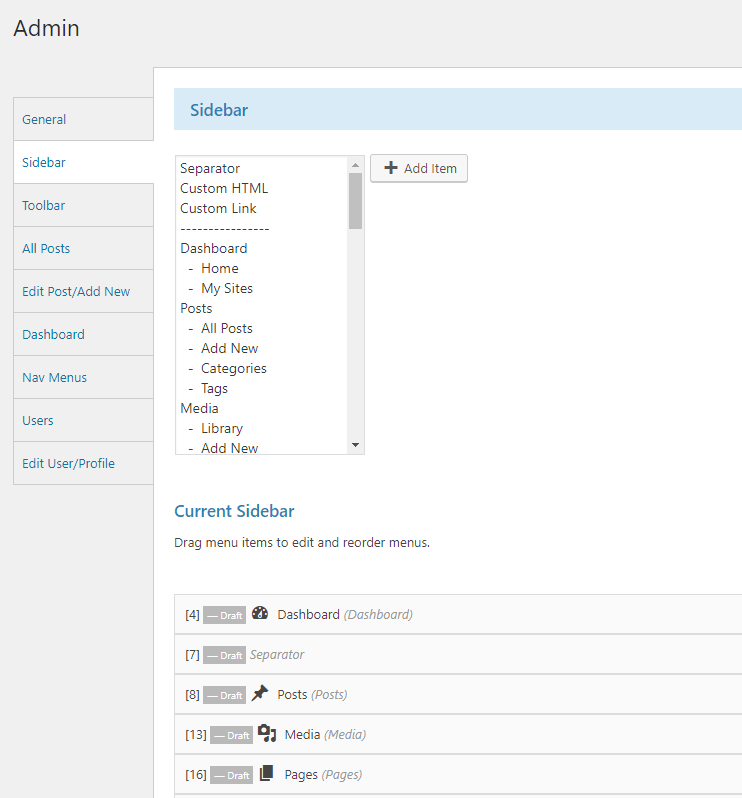Click the Add Item button
742x798 pixels.
pyautogui.click(x=419, y=168)
